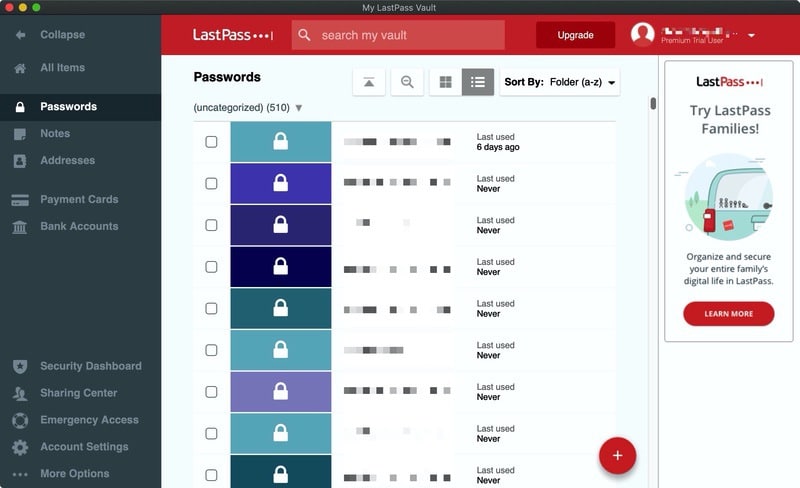Click in the search my vault field
The height and width of the screenshot is (488, 800).
tap(398, 35)
